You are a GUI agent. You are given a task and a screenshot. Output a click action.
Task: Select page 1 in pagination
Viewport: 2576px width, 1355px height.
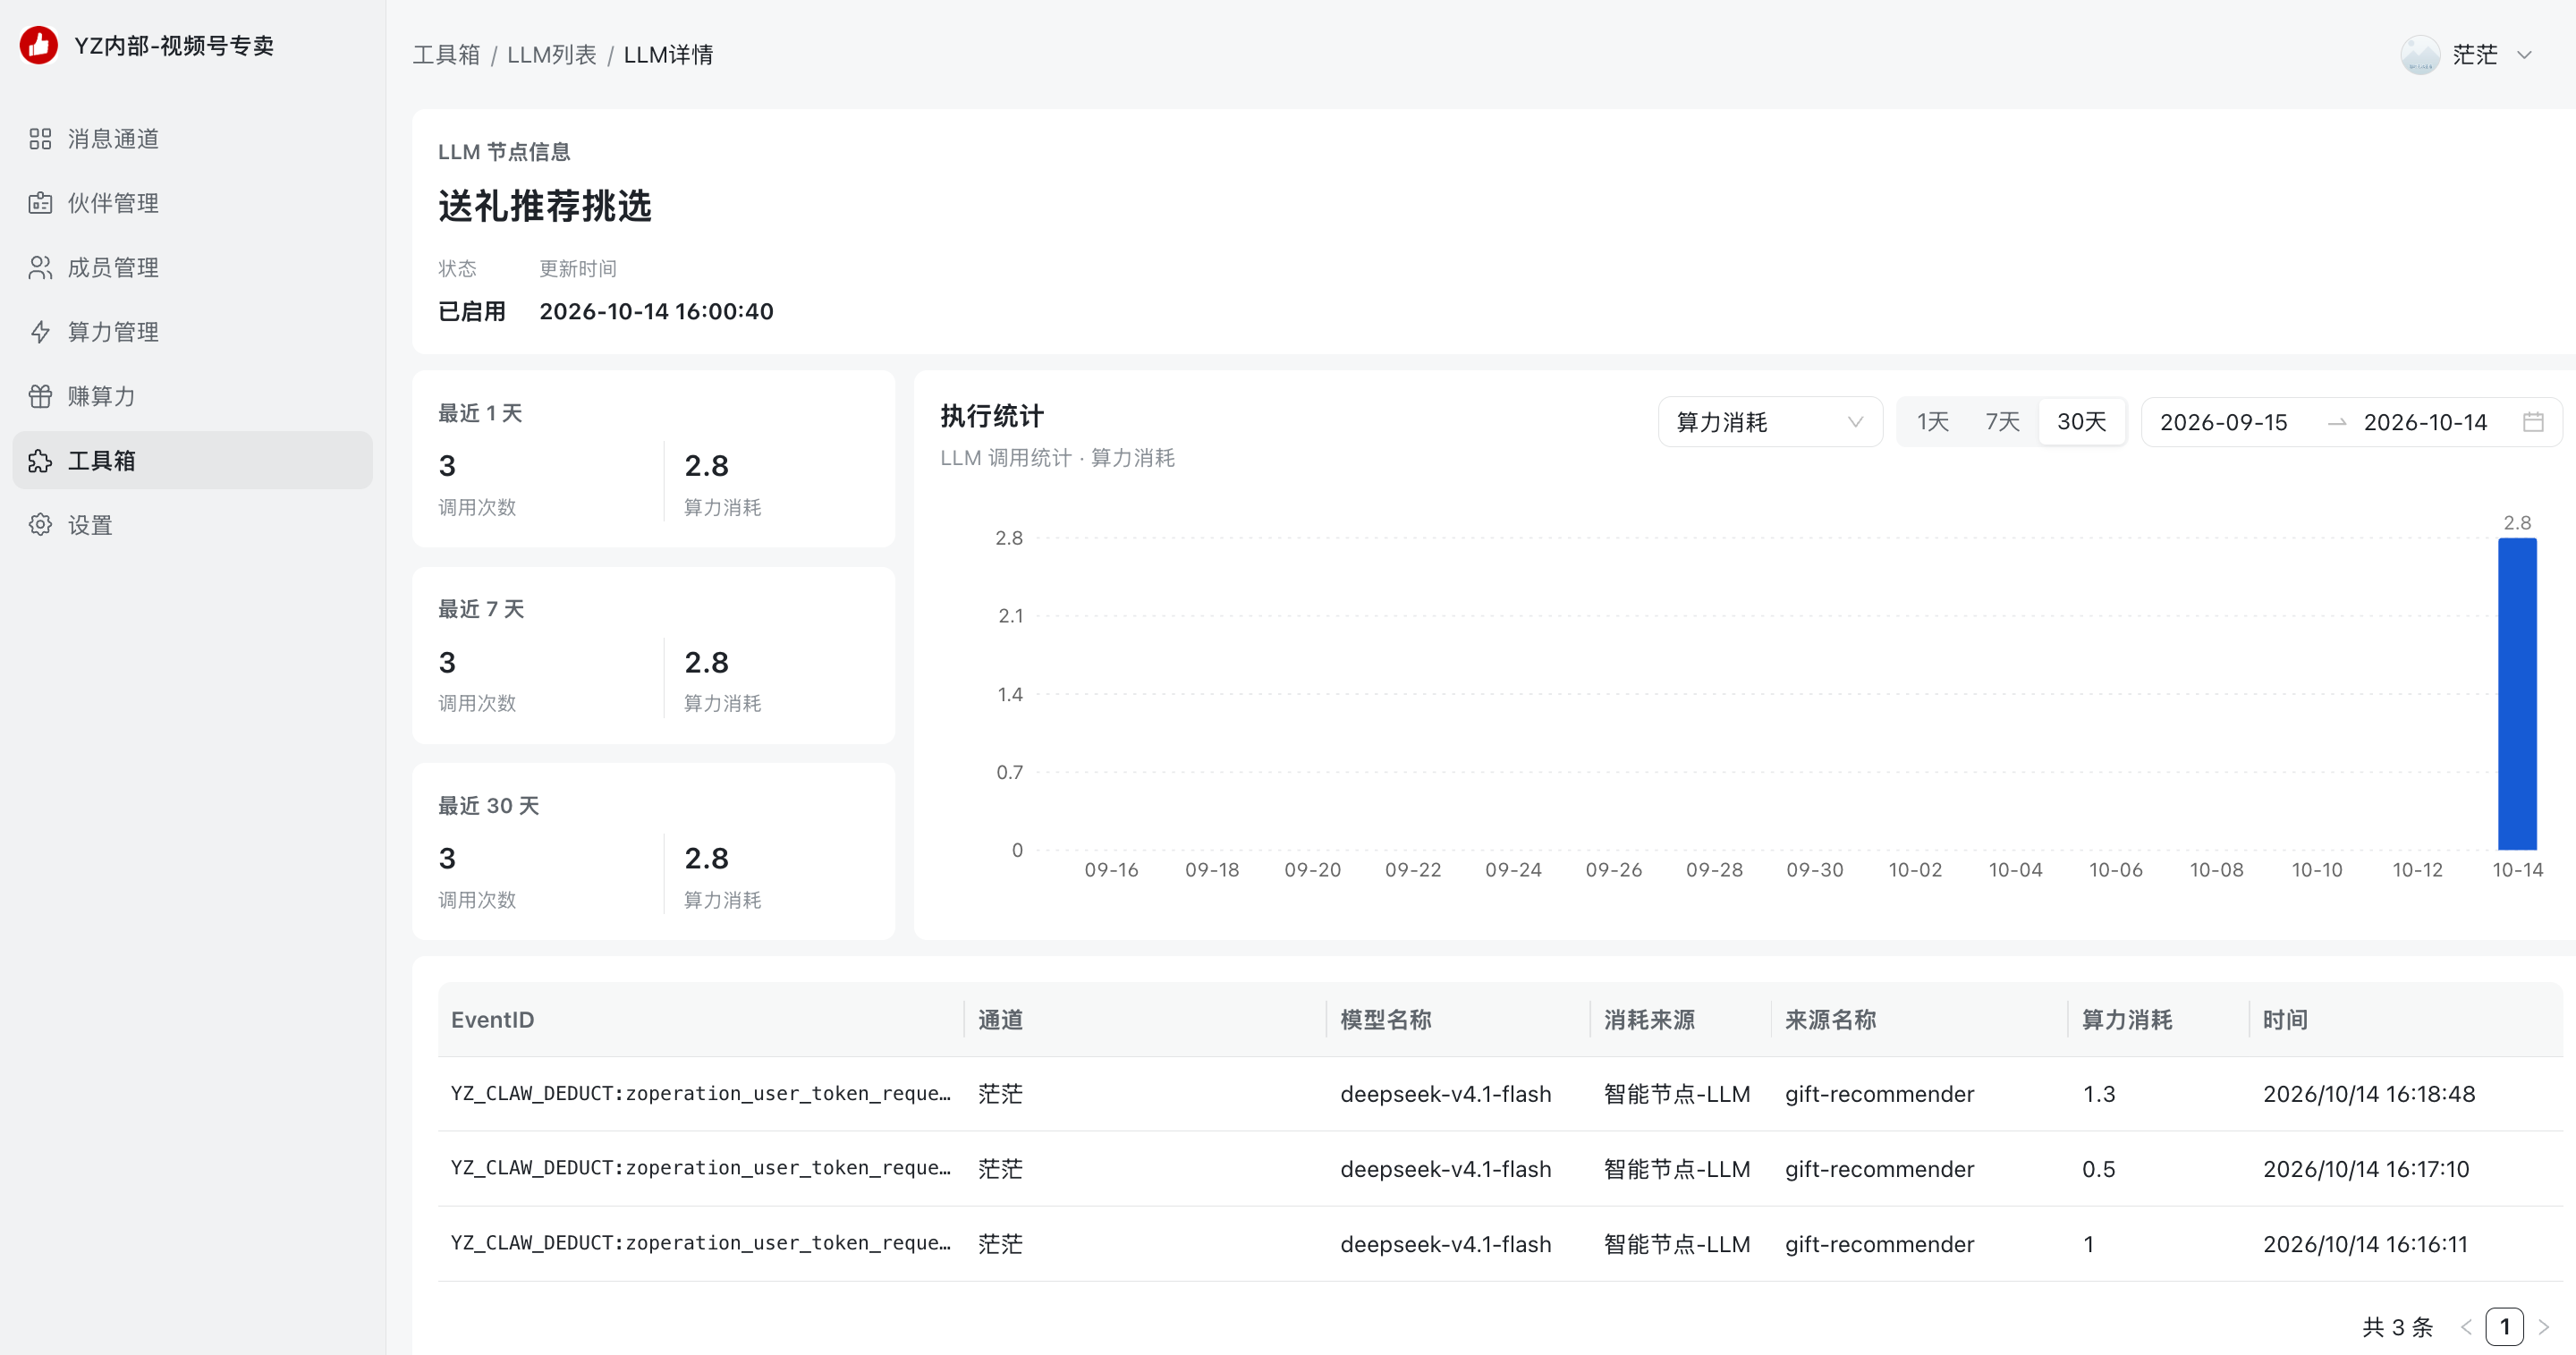tap(2504, 1327)
